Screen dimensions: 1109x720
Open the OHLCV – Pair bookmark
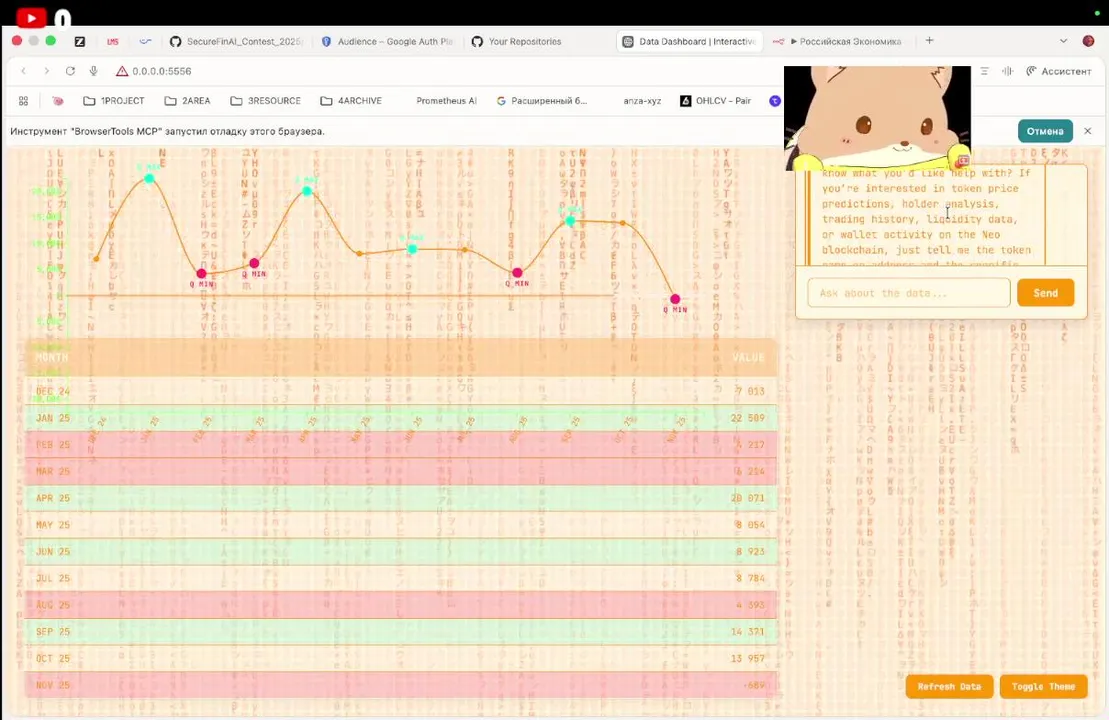715,100
